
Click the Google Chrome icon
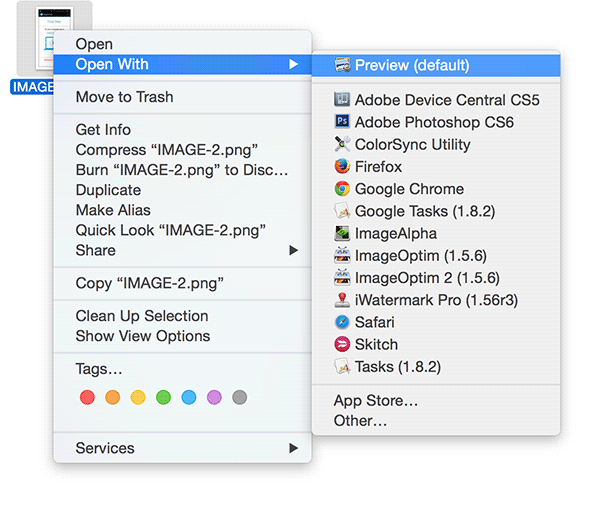[x=342, y=189]
